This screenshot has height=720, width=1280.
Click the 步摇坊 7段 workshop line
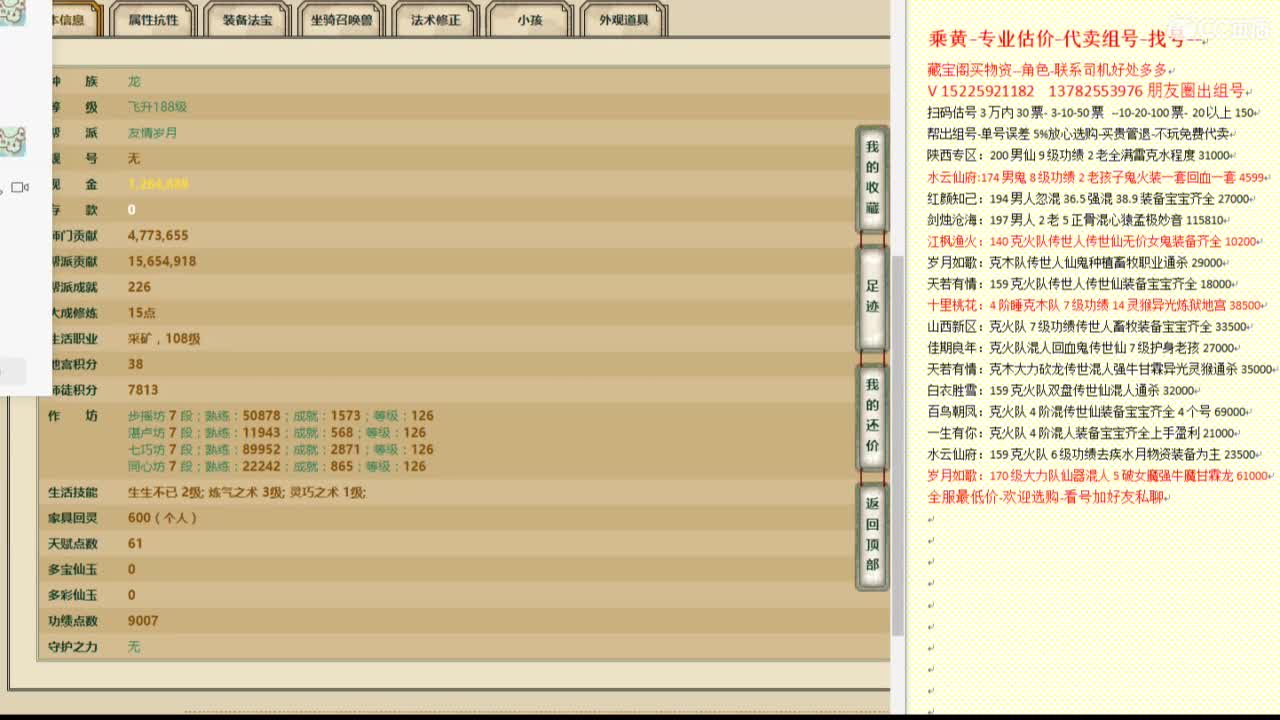[x=281, y=416]
